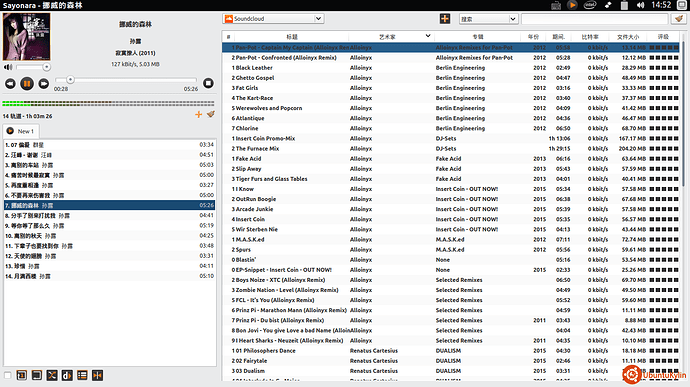This screenshot has width=690, height=387.
Task: Toggle the gapless playback icon
Action: click(97, 375)
